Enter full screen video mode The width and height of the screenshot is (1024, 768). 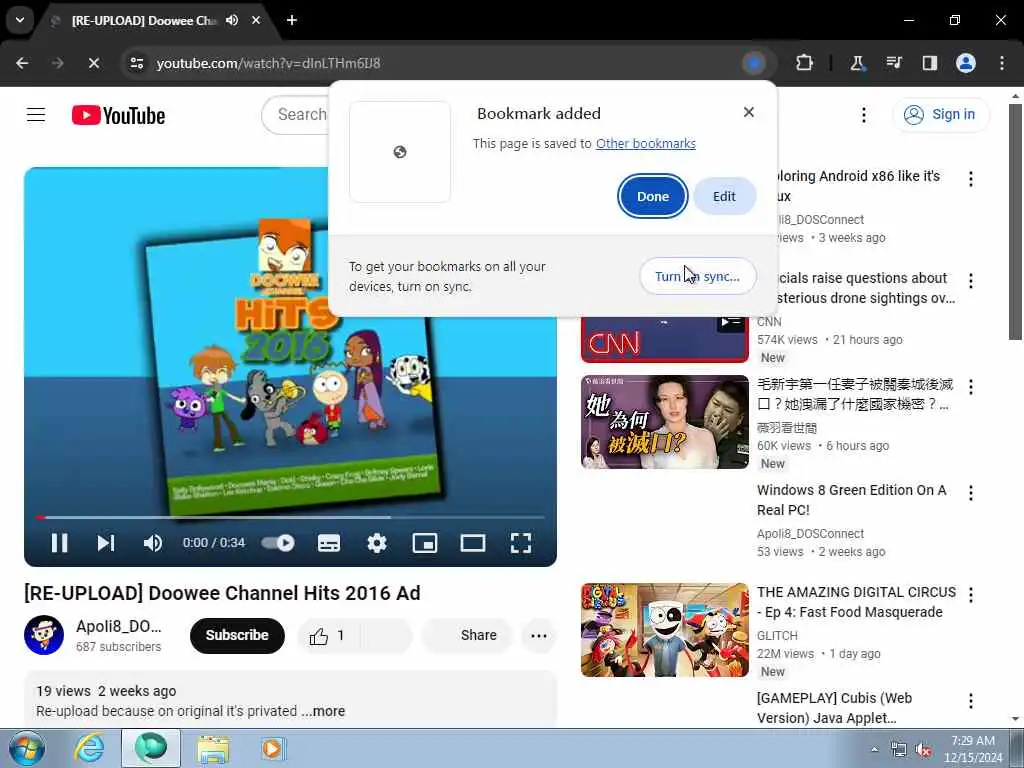[520, 543]
